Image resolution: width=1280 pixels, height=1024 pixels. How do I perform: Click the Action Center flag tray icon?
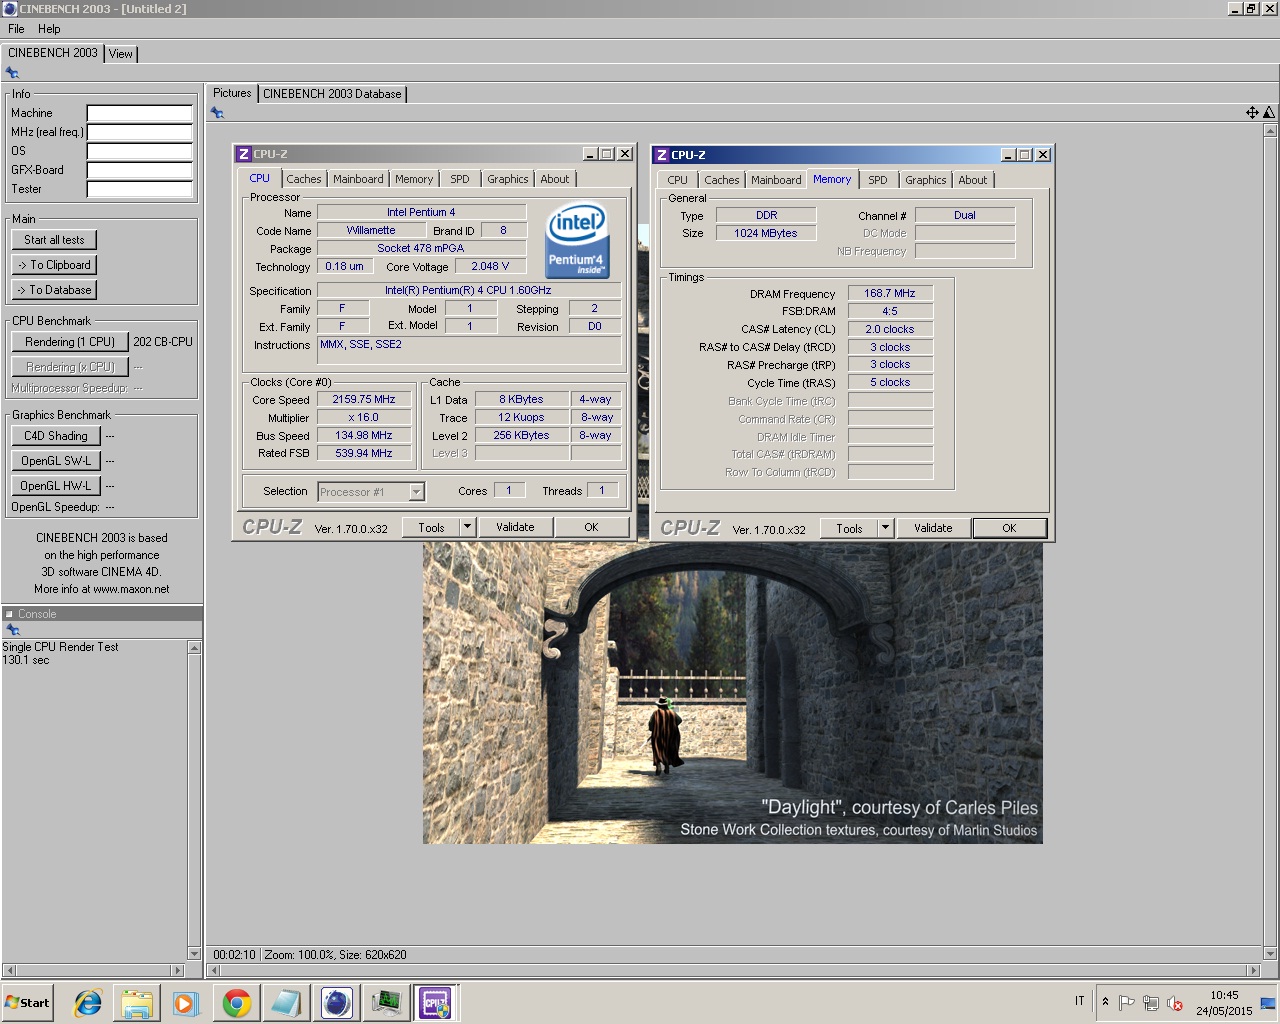click(x=1126, y=1003)
